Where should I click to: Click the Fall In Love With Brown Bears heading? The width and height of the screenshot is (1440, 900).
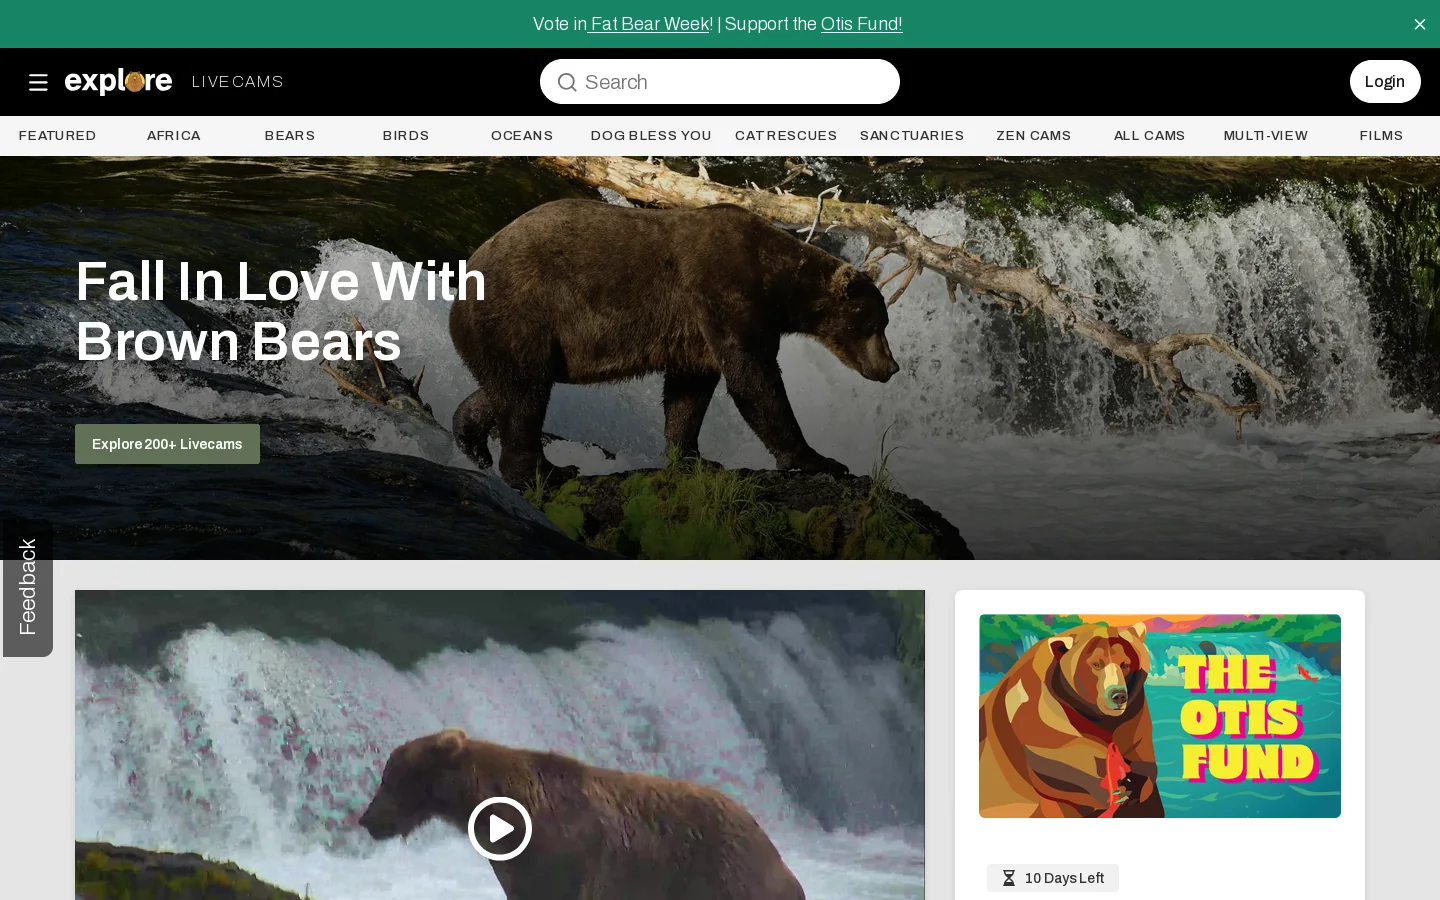coord(281,312)
